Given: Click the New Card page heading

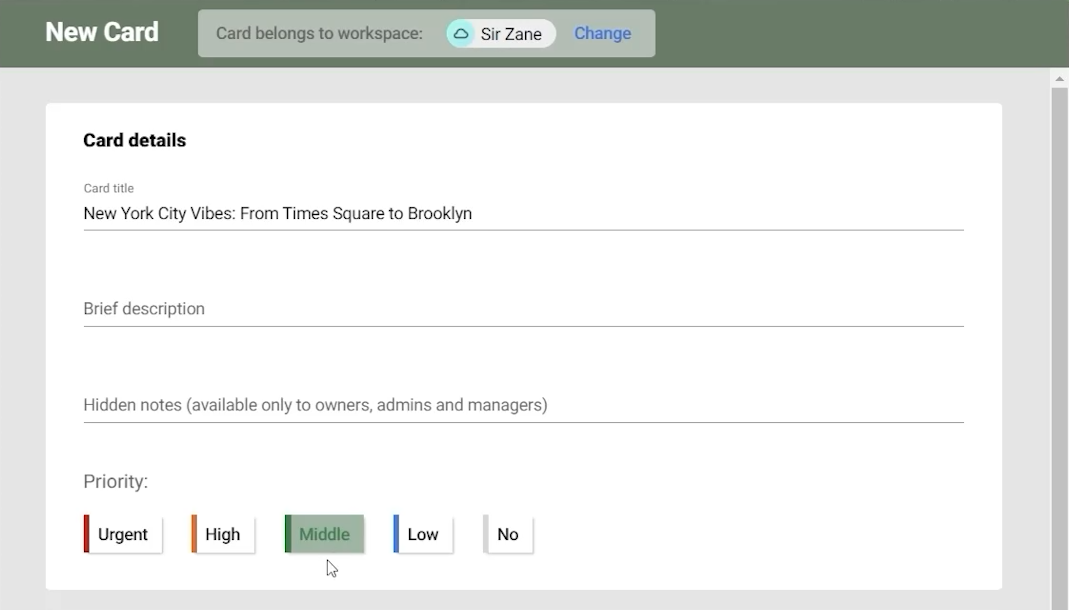Looking at the screenshot, I should (102, 32).
